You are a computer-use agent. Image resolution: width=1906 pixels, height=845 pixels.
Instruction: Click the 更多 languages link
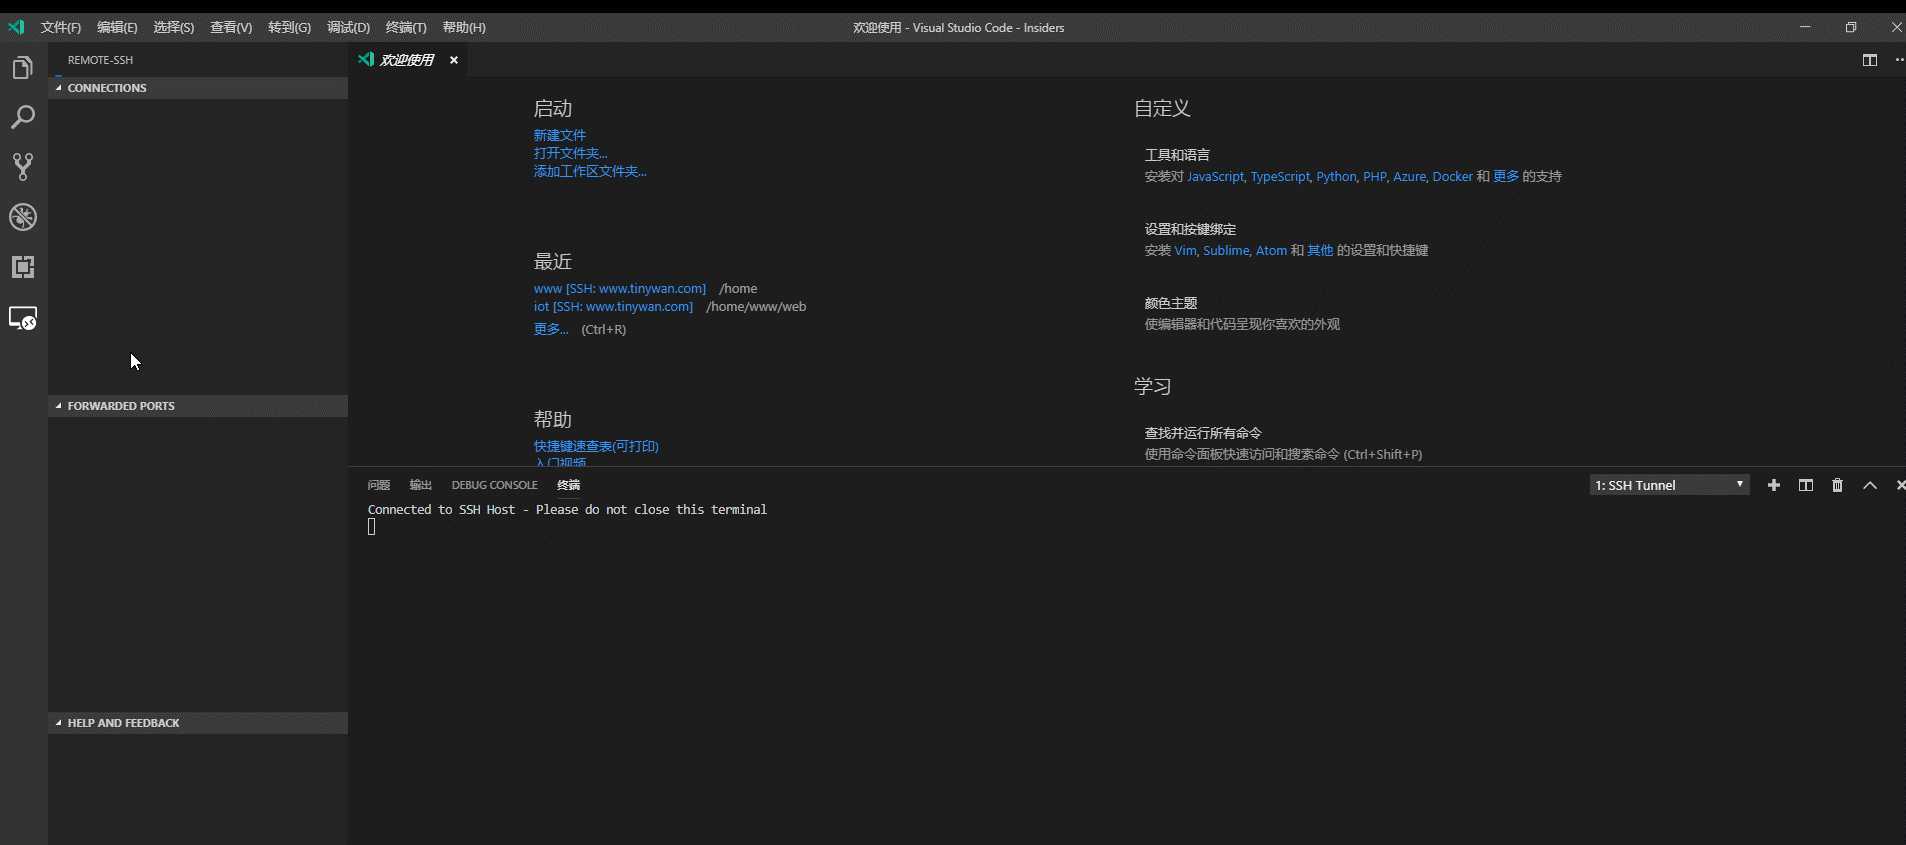point(1506,176)
